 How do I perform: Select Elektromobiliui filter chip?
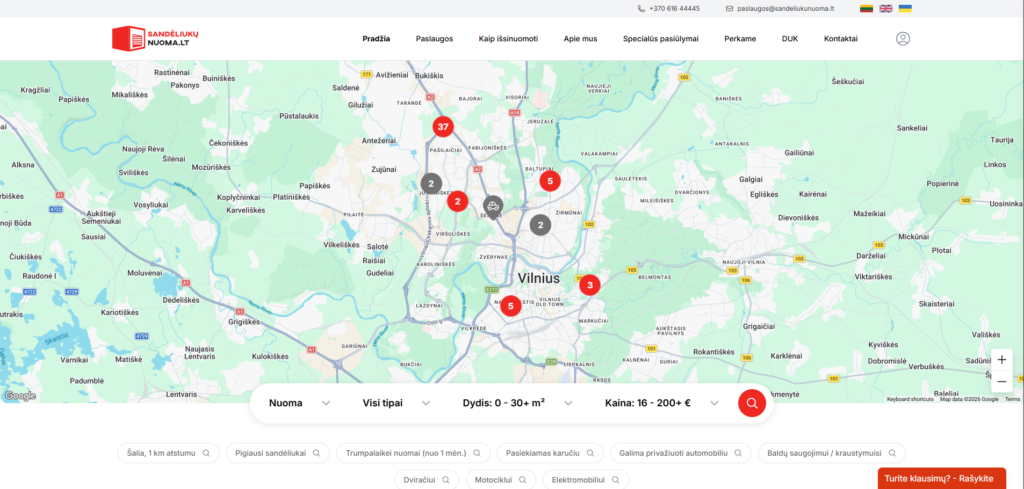pyautogui.click(x=586, y=479)
